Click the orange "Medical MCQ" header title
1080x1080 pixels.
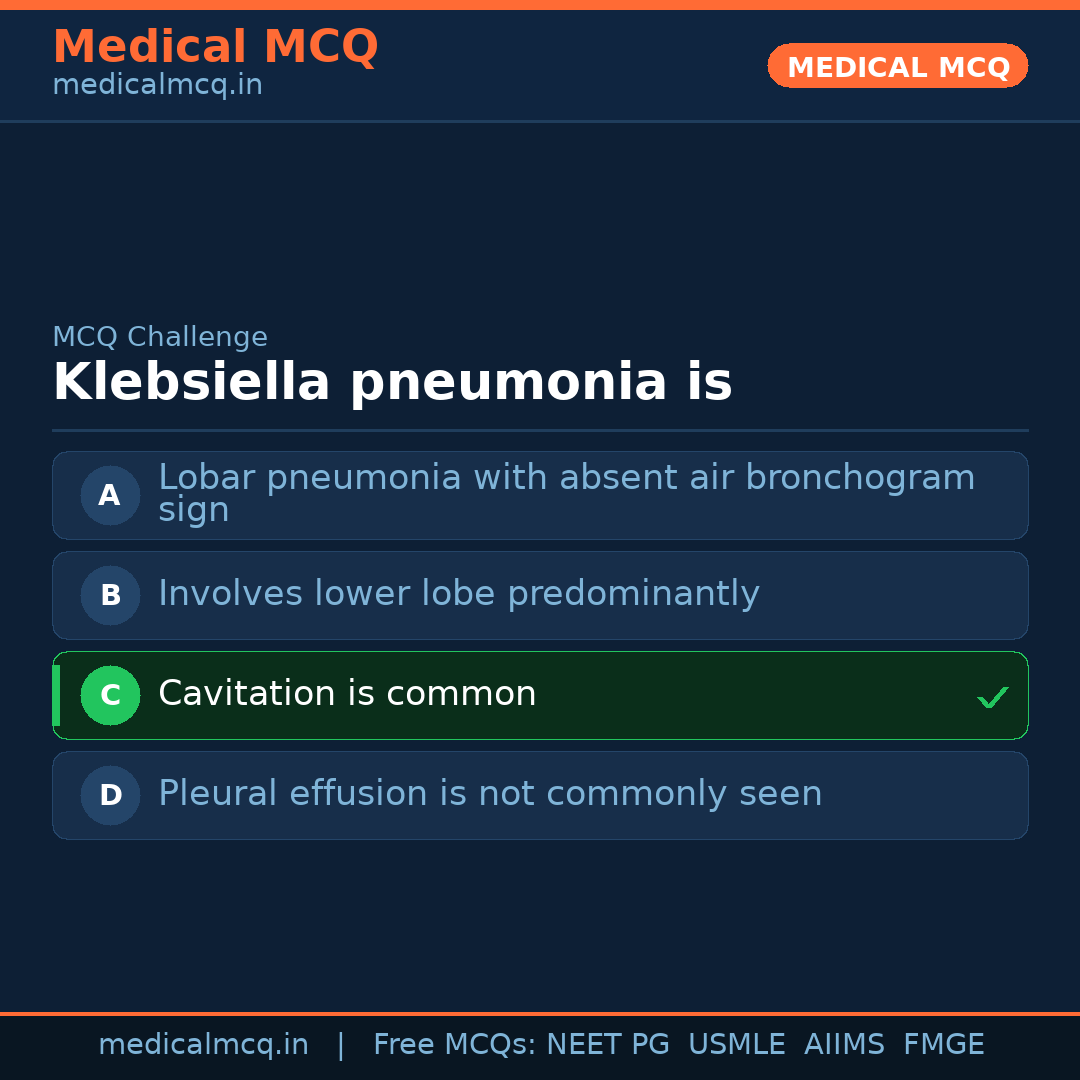click(215, 47)
